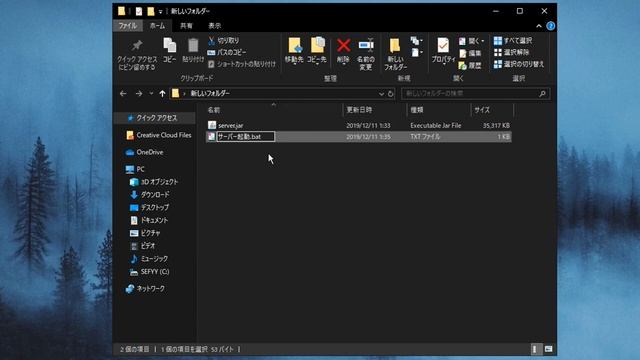Cut selection with scissors icon
This screenshot has height=360, width=640.
(x=224, y=41)
